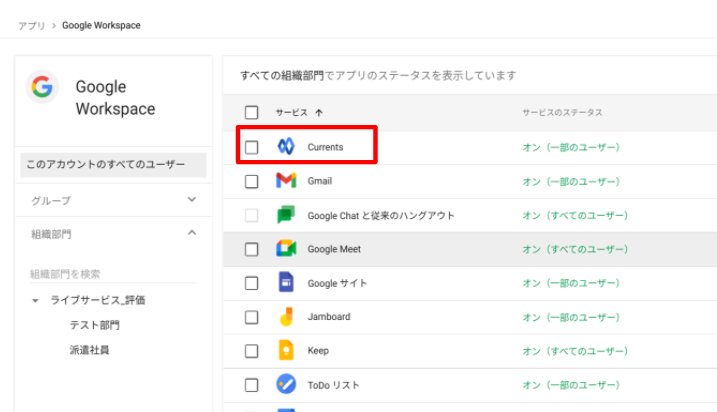Click the Google G logo
Screen dimensions: 717x412
[42, 87]
